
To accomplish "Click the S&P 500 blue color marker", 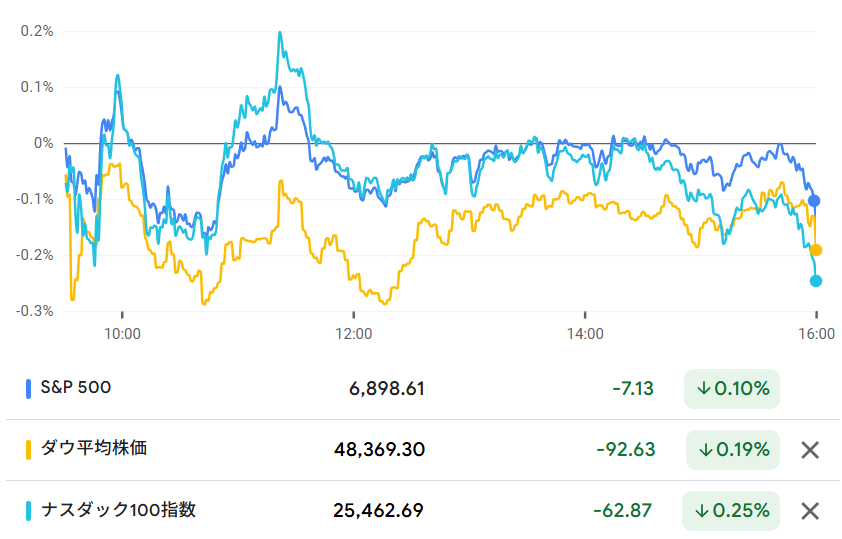I will [x=29, y=388].
